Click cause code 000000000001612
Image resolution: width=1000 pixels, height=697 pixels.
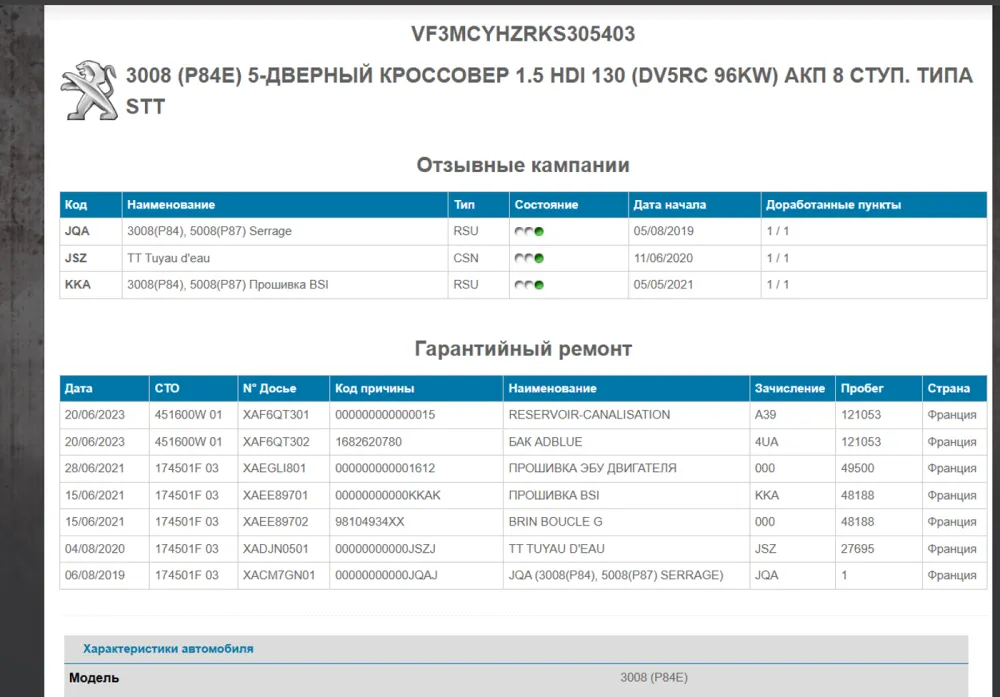385,468
